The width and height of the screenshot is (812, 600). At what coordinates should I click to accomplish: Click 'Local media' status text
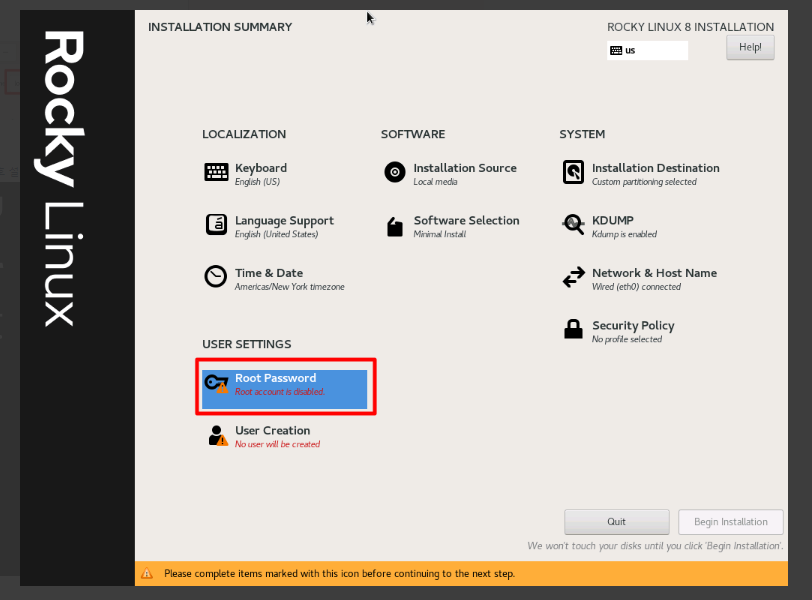[436, 182]
